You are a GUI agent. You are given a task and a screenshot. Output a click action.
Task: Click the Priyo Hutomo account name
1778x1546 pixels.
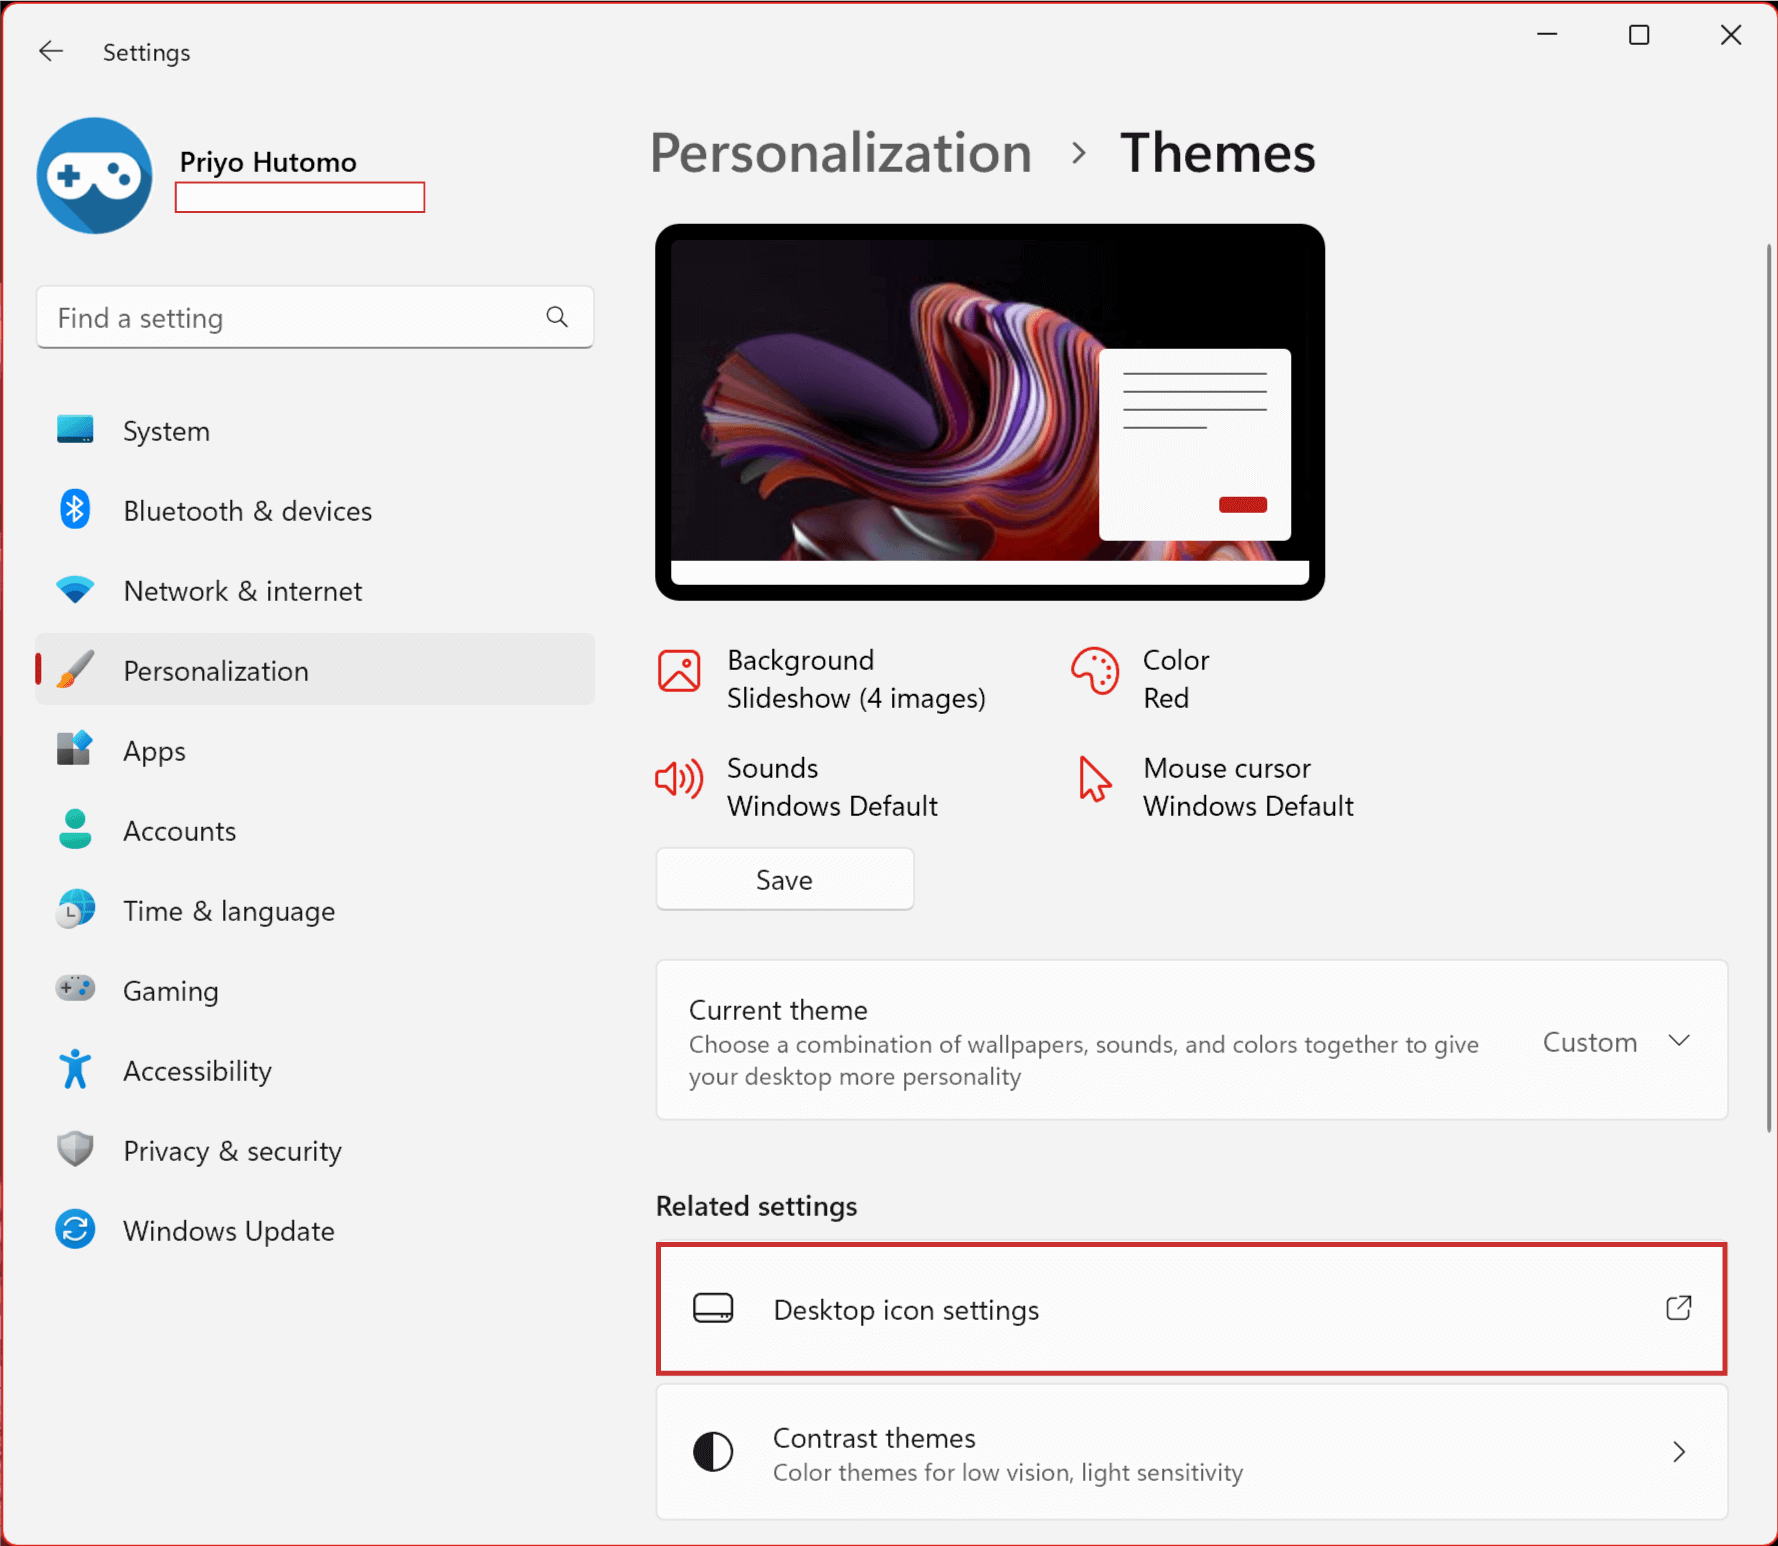(x=268, y=162)
